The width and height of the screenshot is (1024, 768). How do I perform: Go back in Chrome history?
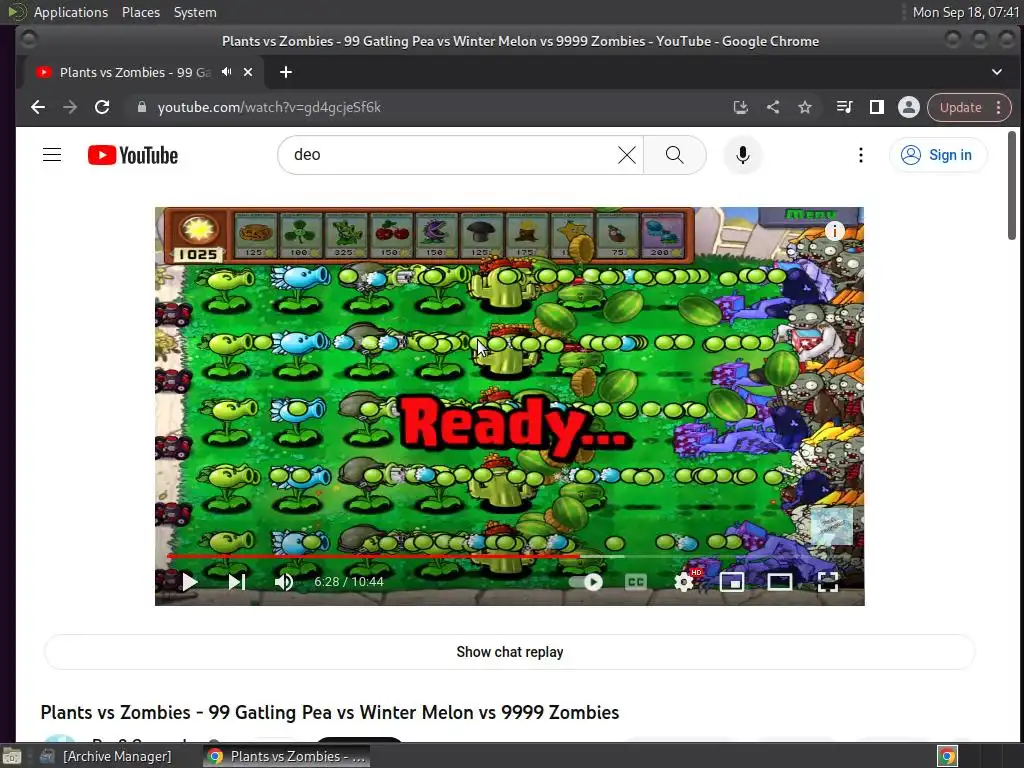[38, 107]
